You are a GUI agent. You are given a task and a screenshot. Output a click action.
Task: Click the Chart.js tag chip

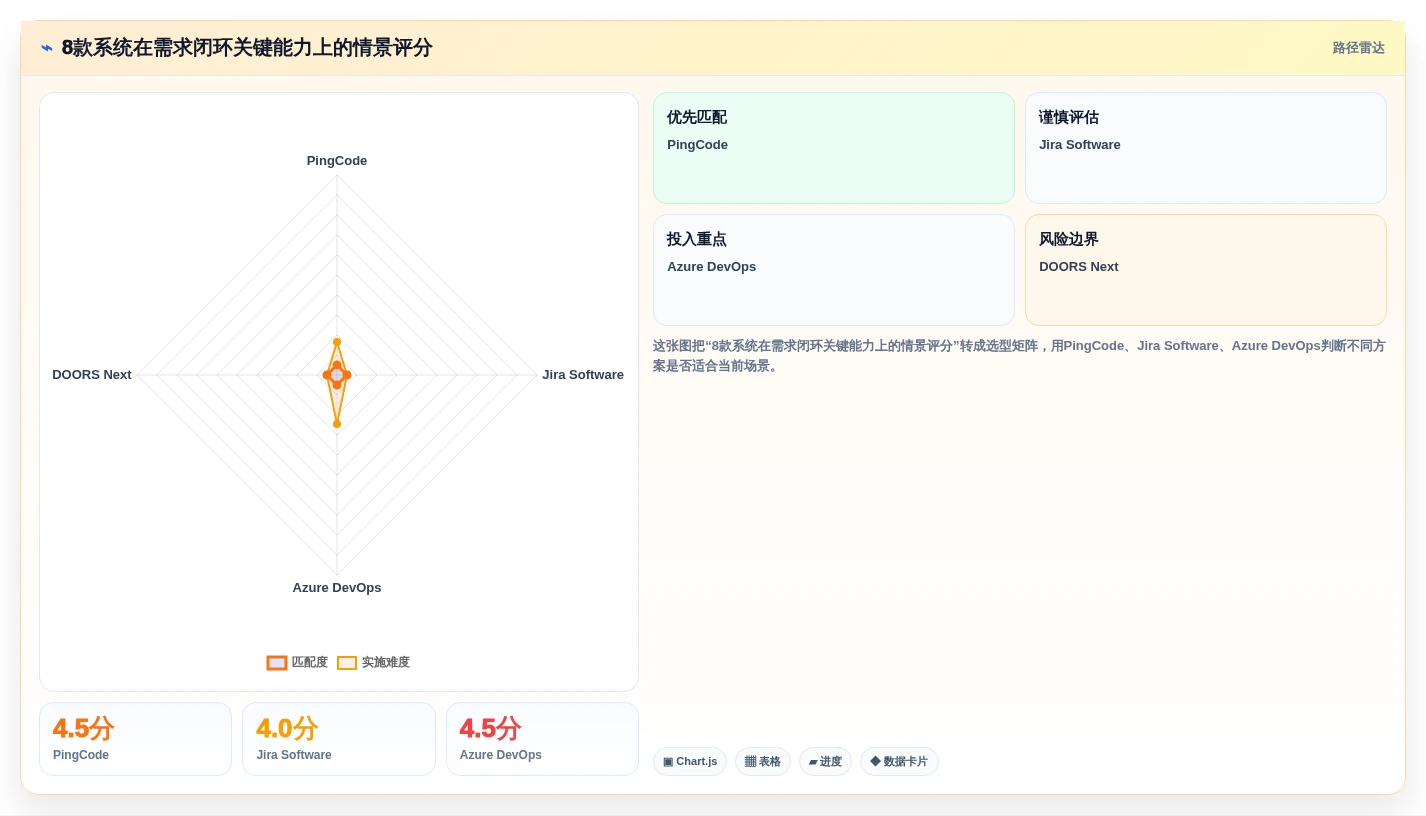(x=690, y=762)
